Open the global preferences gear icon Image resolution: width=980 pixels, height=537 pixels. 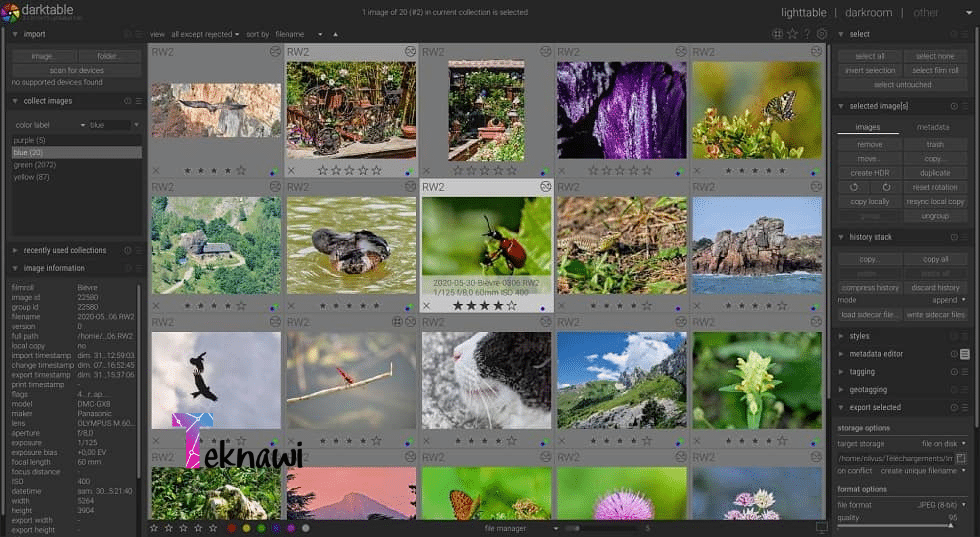pos(822,34)
